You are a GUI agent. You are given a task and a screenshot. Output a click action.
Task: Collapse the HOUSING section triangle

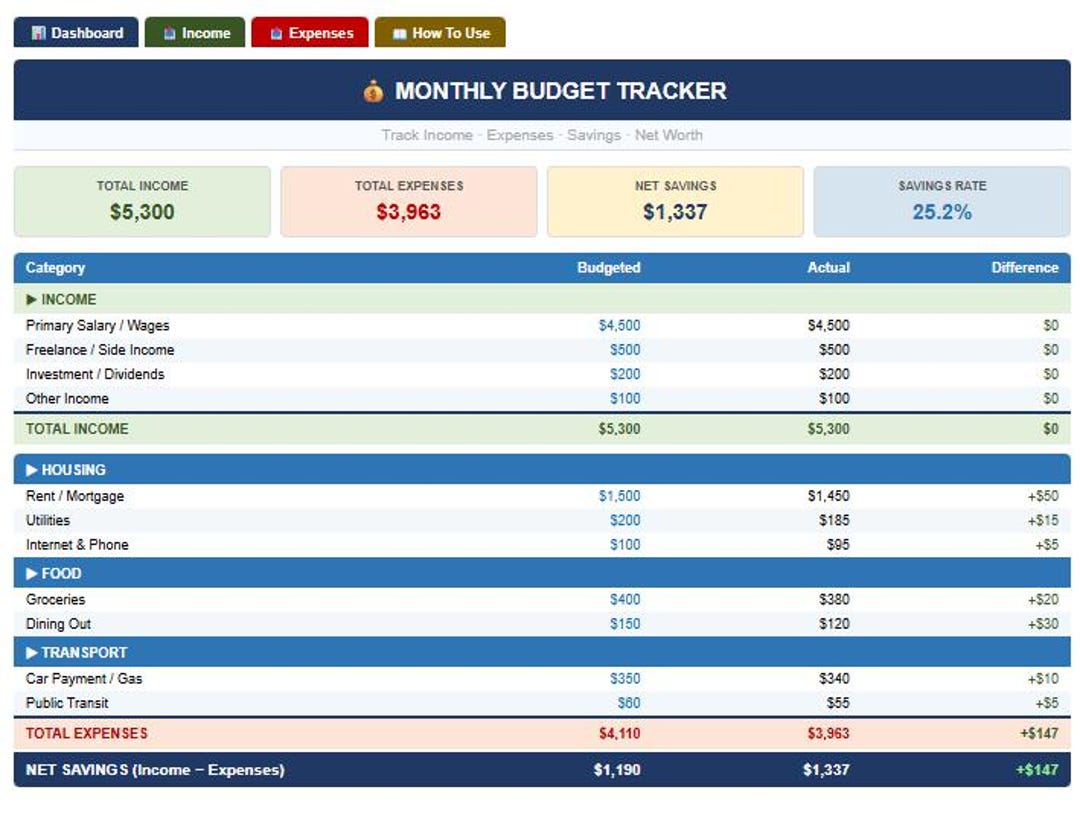pyautogui.click(x=31, y=470)
